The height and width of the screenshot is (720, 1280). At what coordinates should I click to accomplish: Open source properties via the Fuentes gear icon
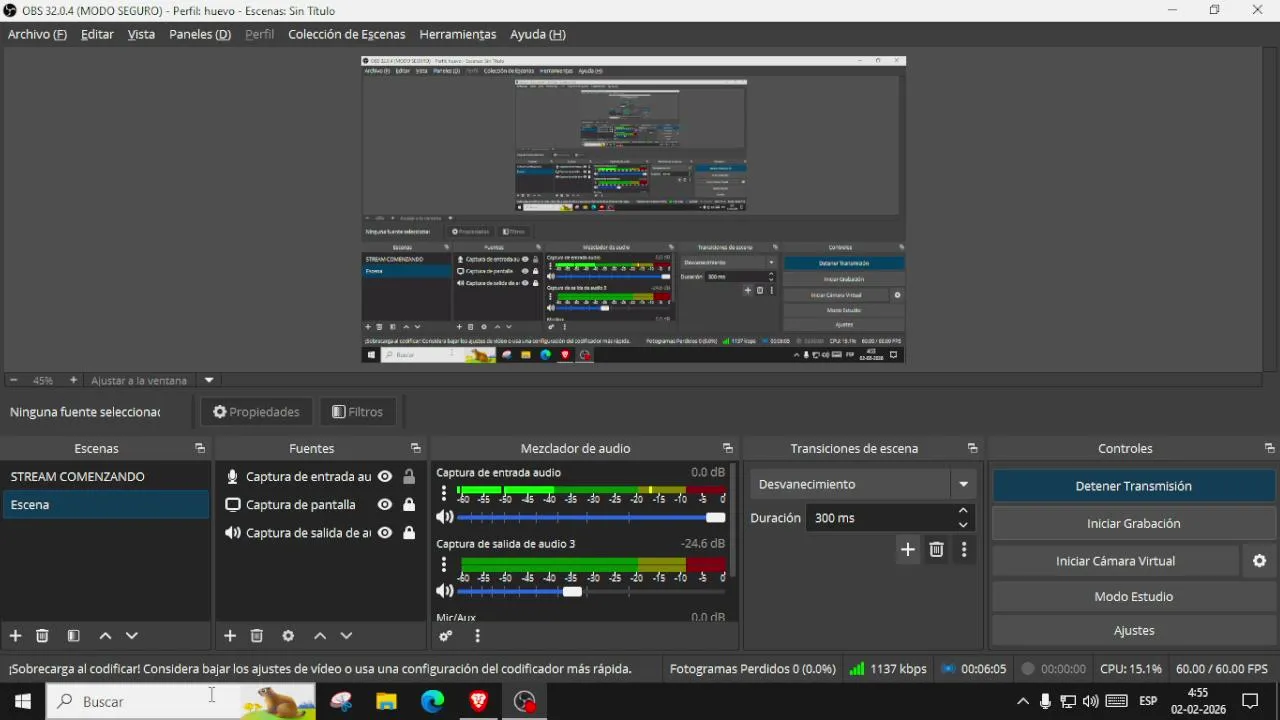(x=288, y=636)
